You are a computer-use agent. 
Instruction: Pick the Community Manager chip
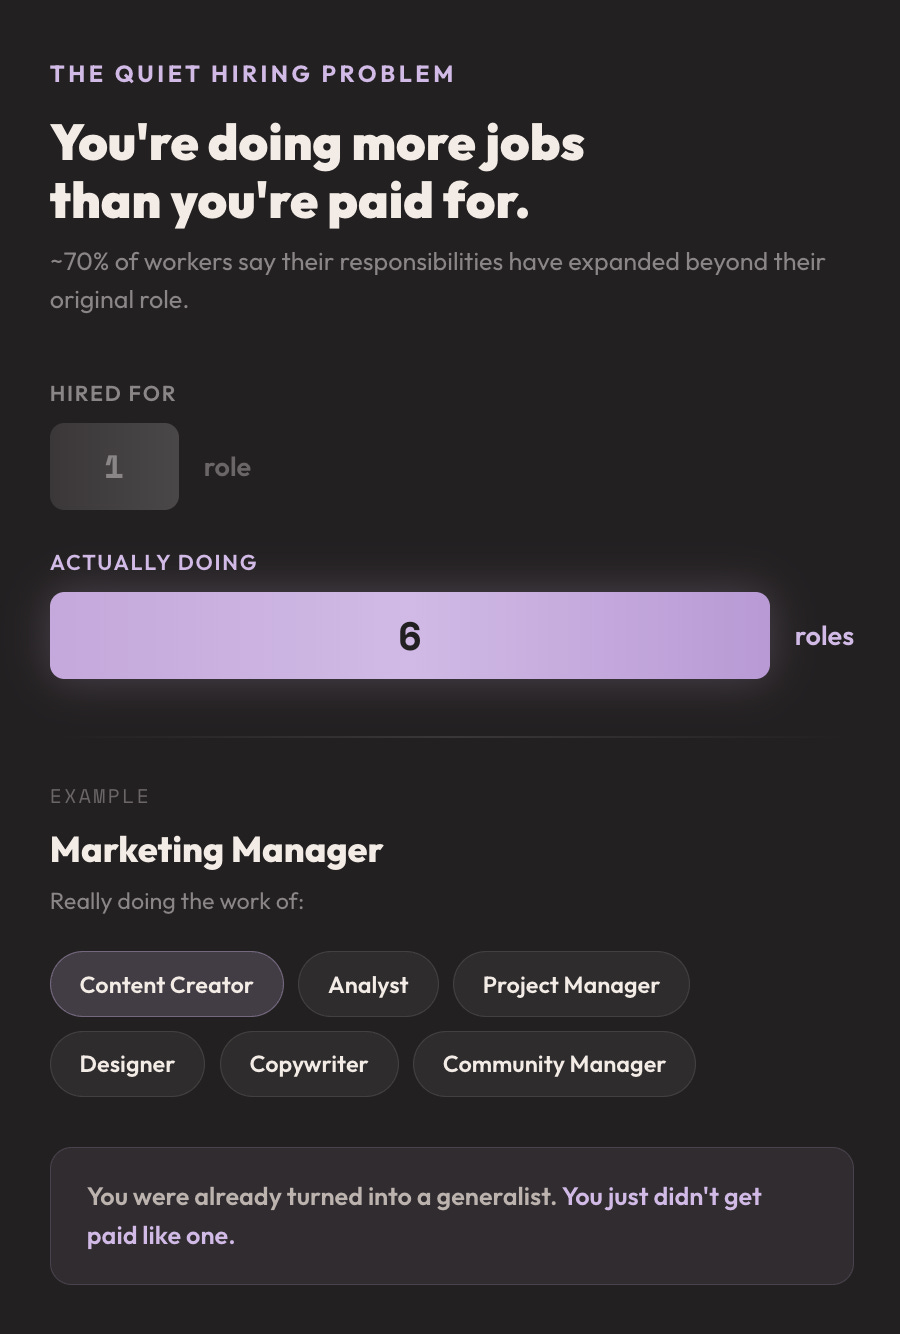pos(554,1064)
